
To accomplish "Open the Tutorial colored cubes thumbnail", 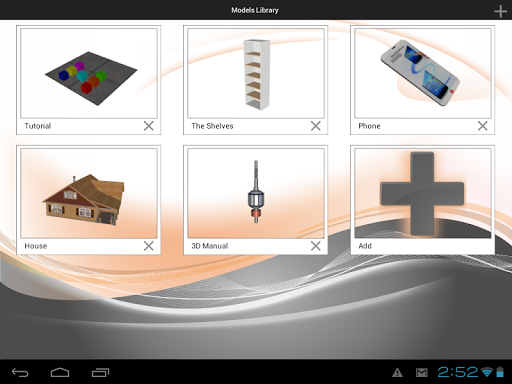I will tap(89, 73).
